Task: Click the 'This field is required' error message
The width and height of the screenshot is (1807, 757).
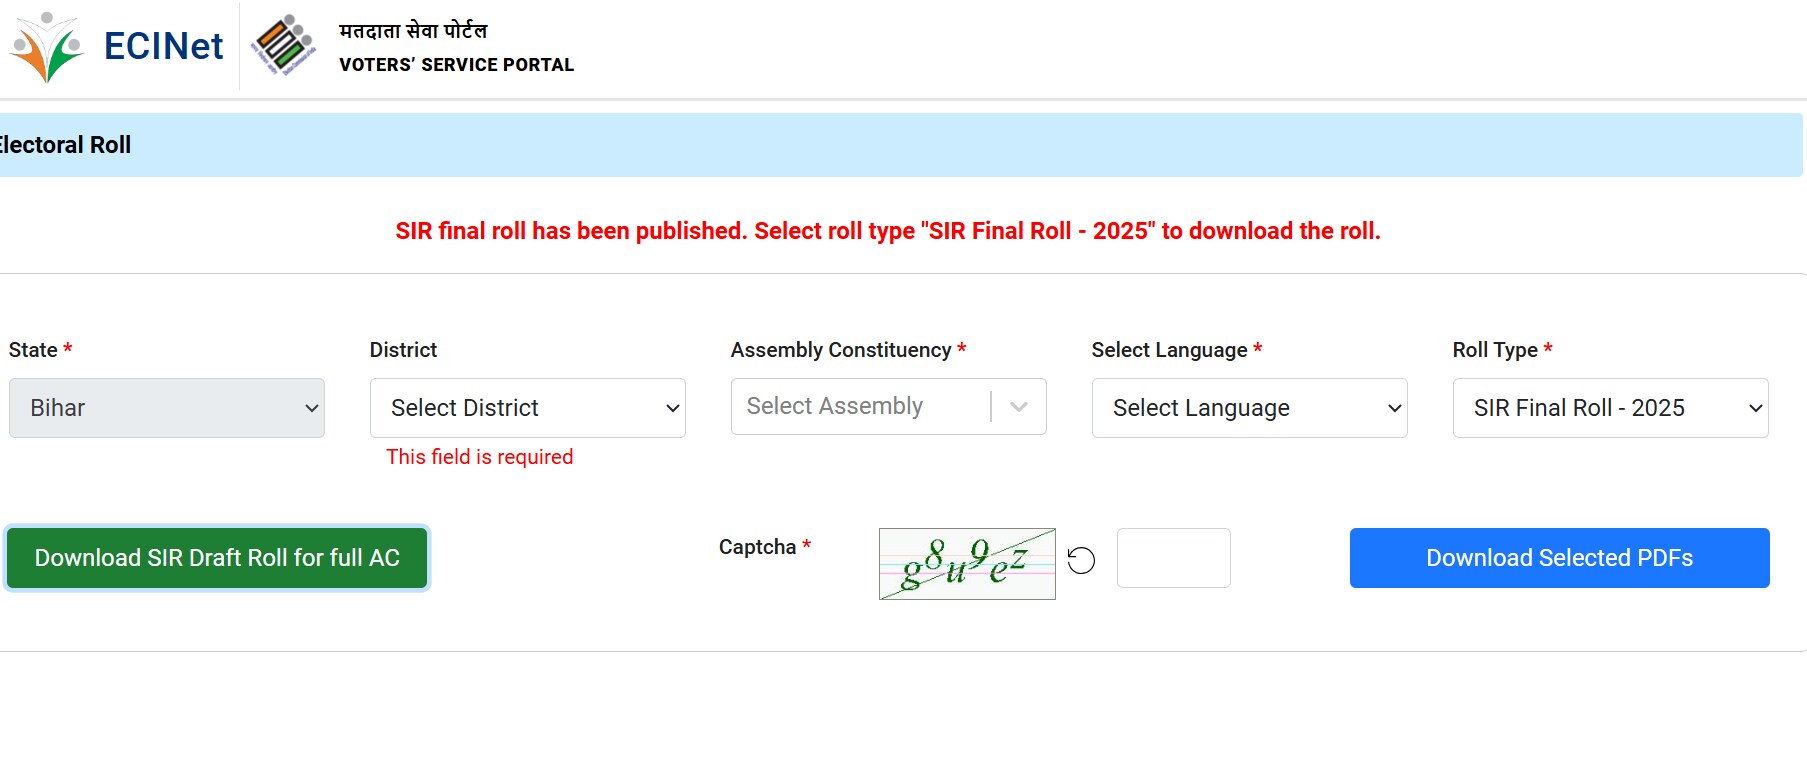Action: [479, 457]
